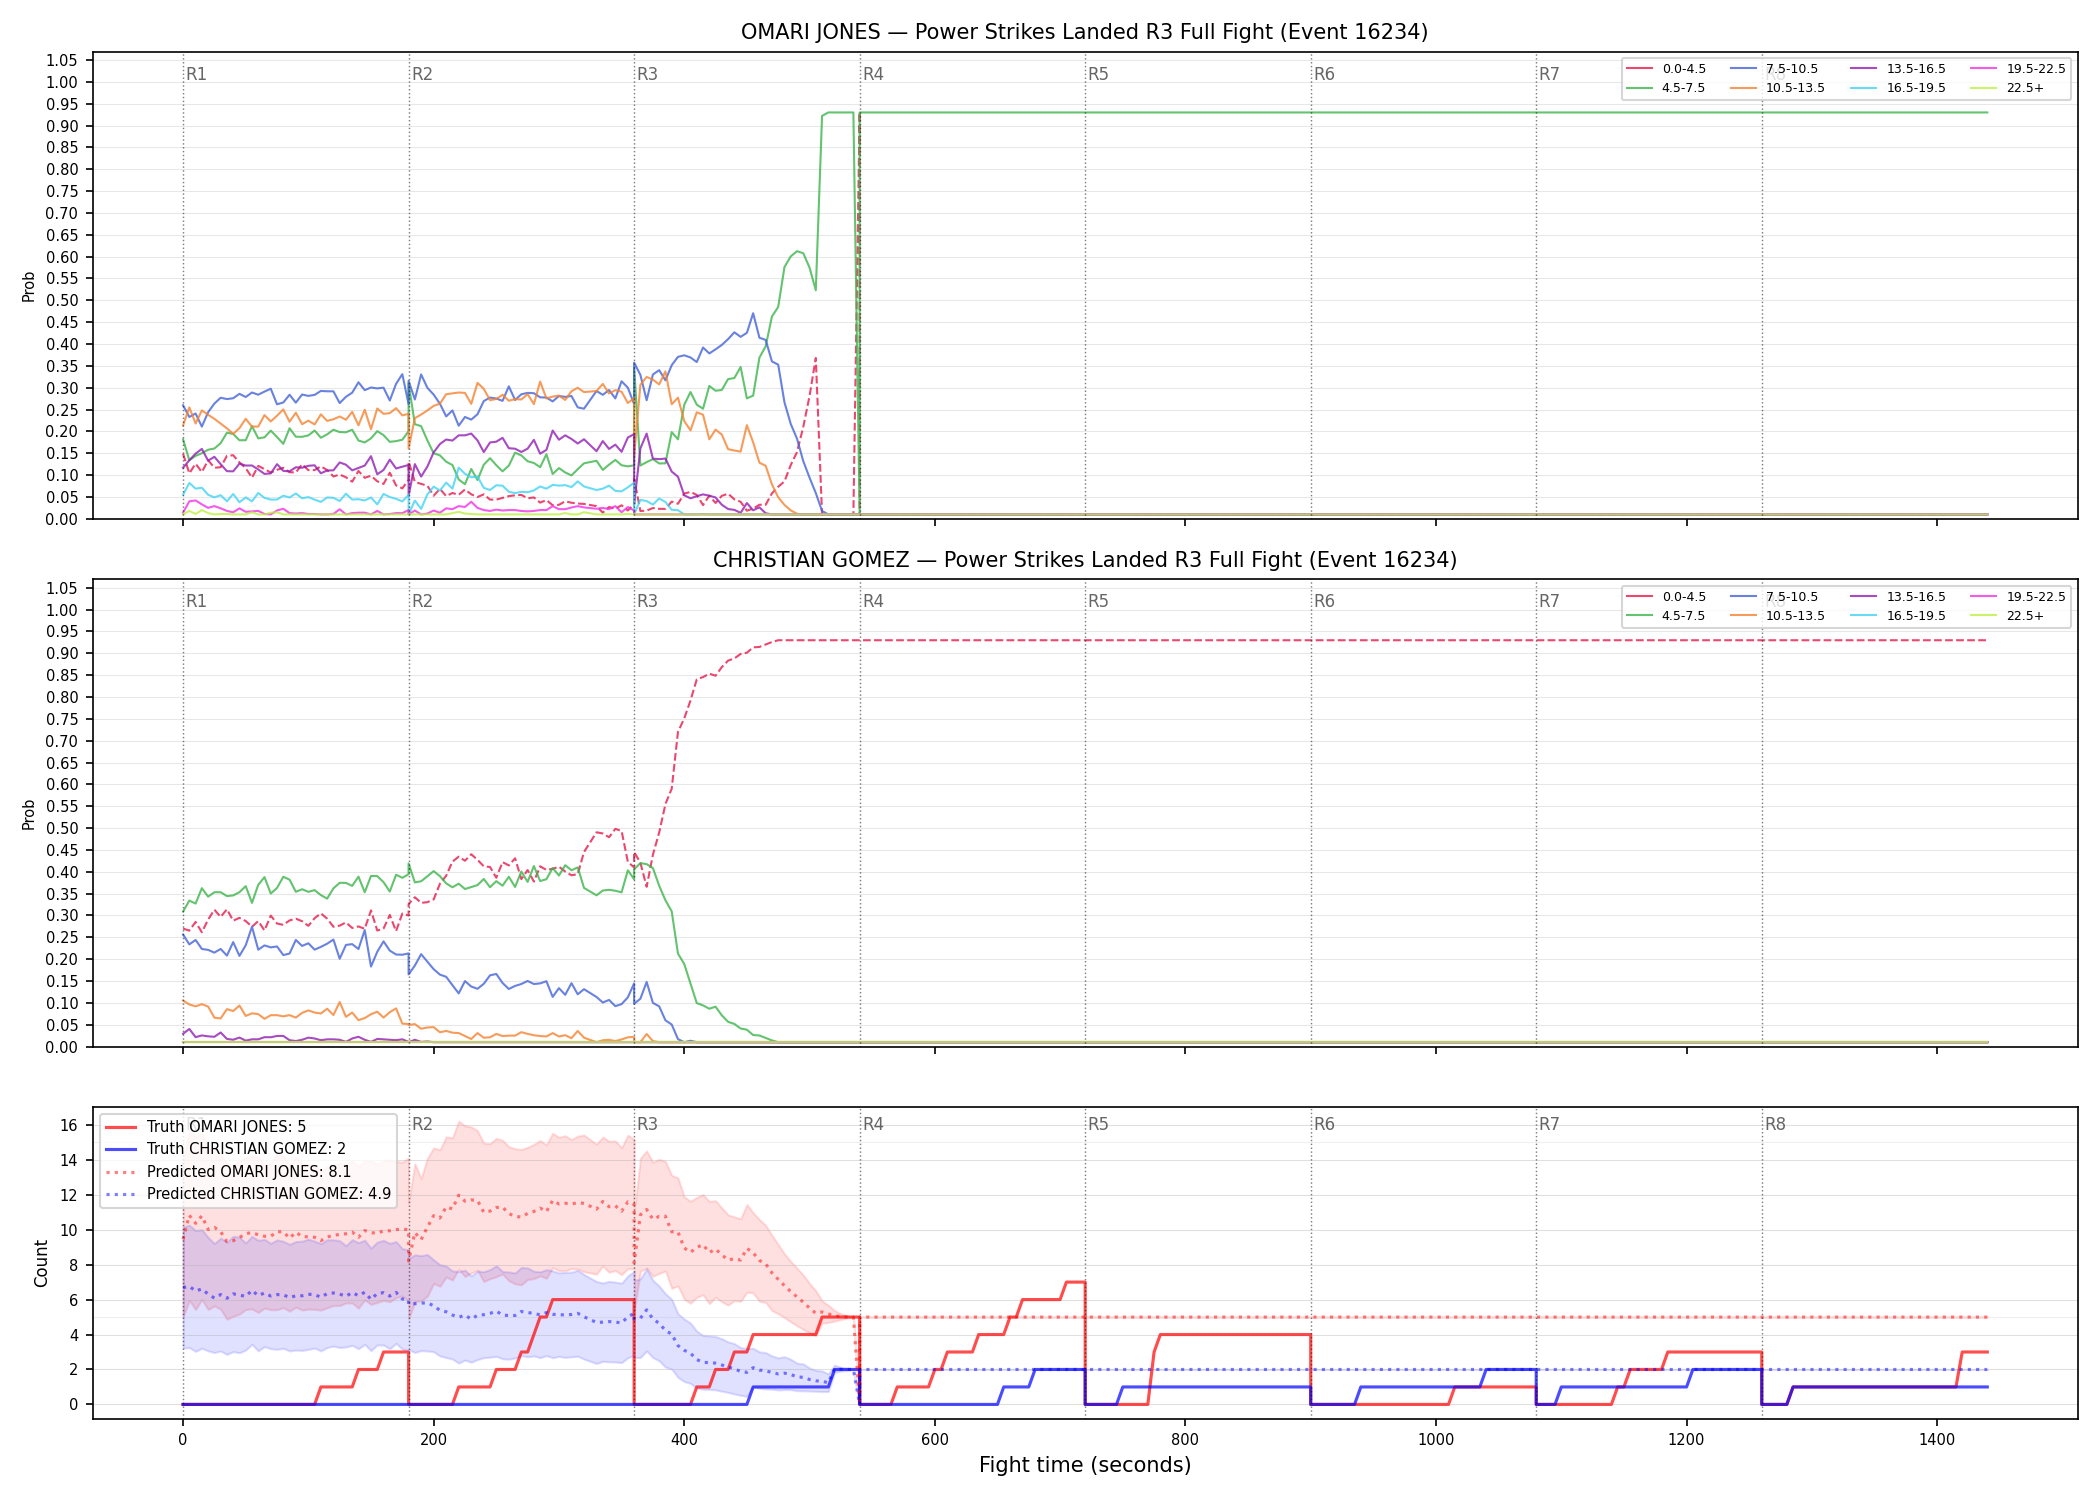Screen dimensions: 2100x1500
Task: Click the R3 round marker in CHRISTIAN GOMEZ chart
Action: pos(647,601)
